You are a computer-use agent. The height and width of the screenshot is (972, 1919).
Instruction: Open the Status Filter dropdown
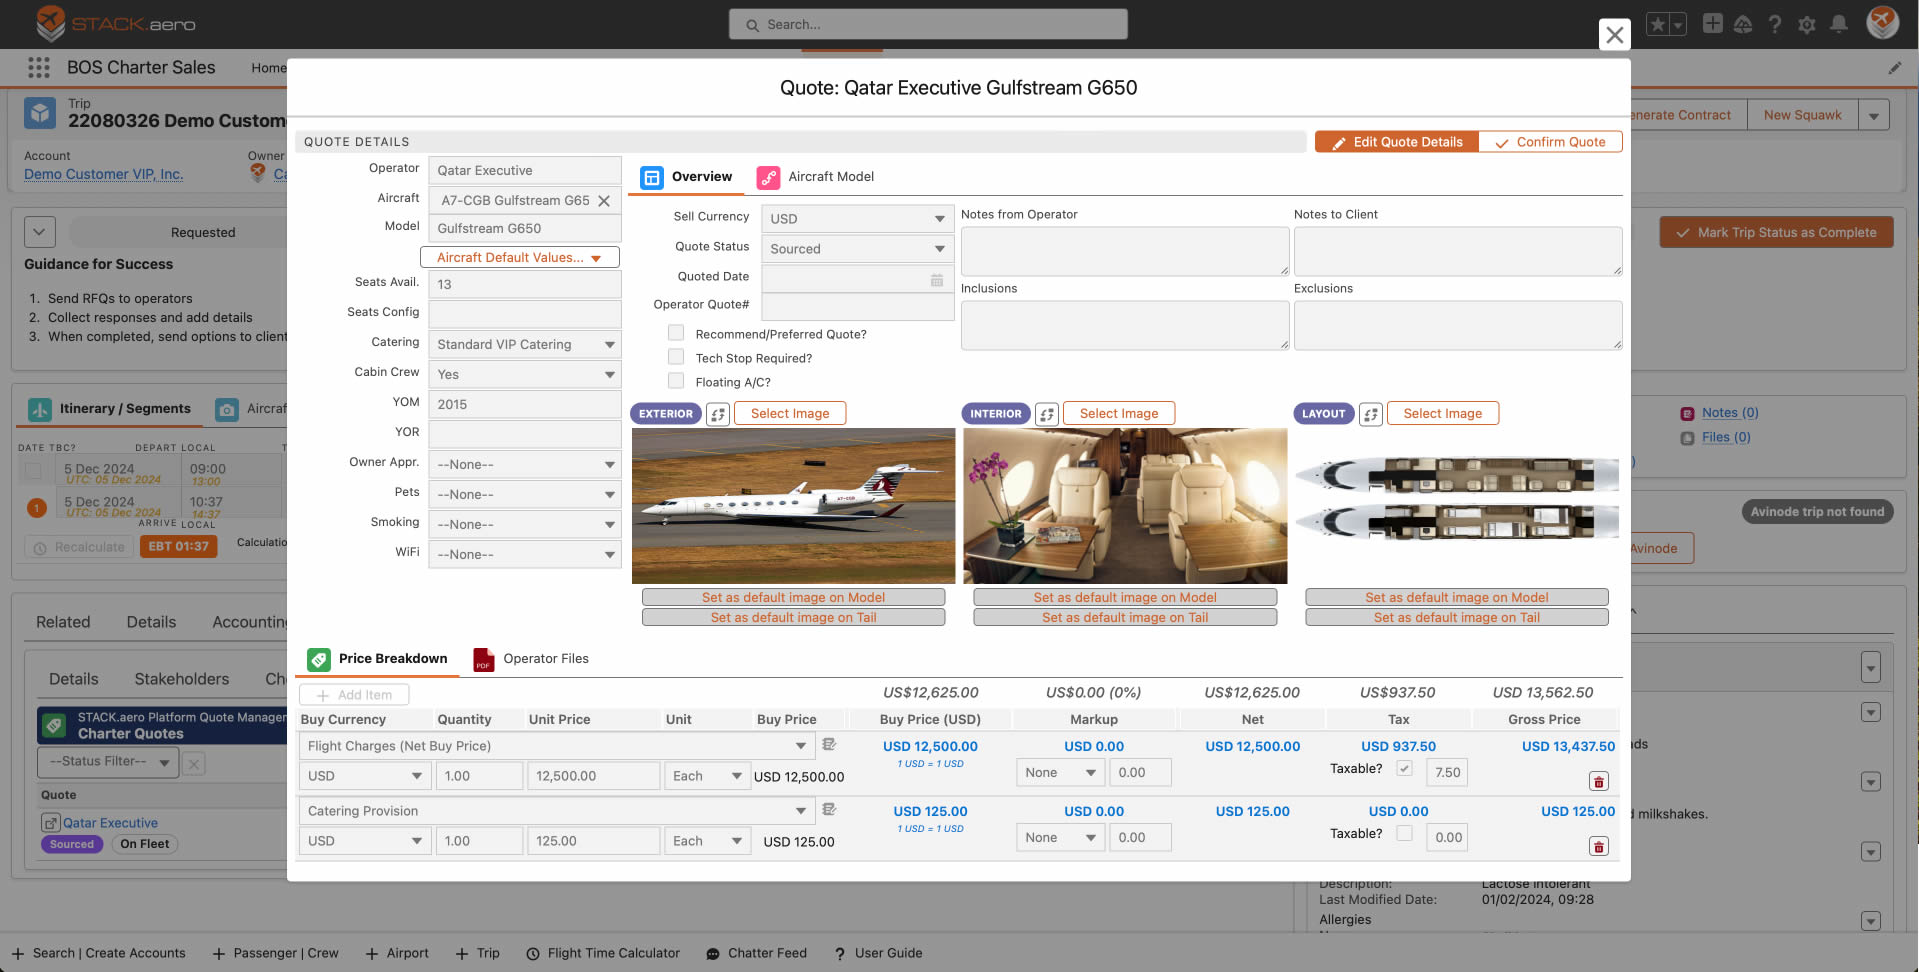coord(109,762)
